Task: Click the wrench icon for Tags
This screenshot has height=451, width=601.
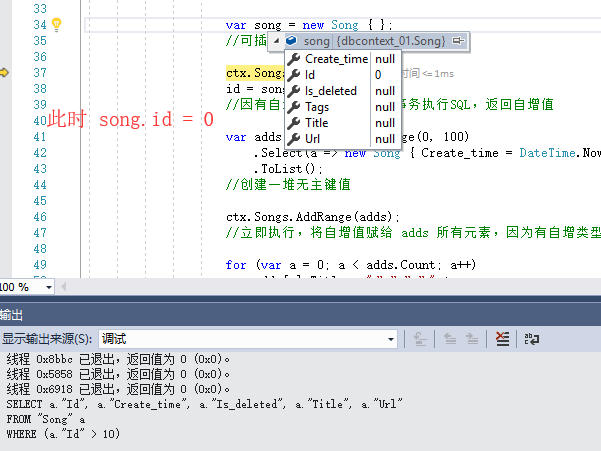Action: pyautogui.click(x=294, y=107)
